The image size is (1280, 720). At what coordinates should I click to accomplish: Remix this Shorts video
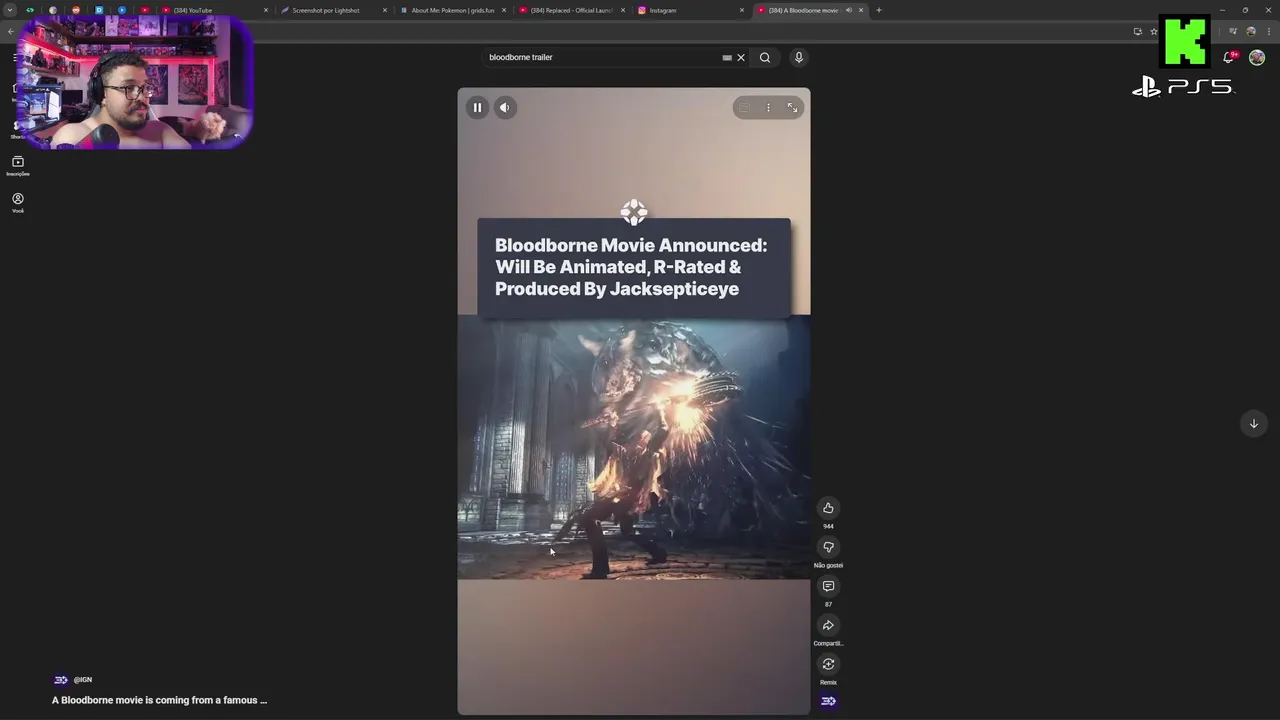pyautogui.click(x=828, y=664)
